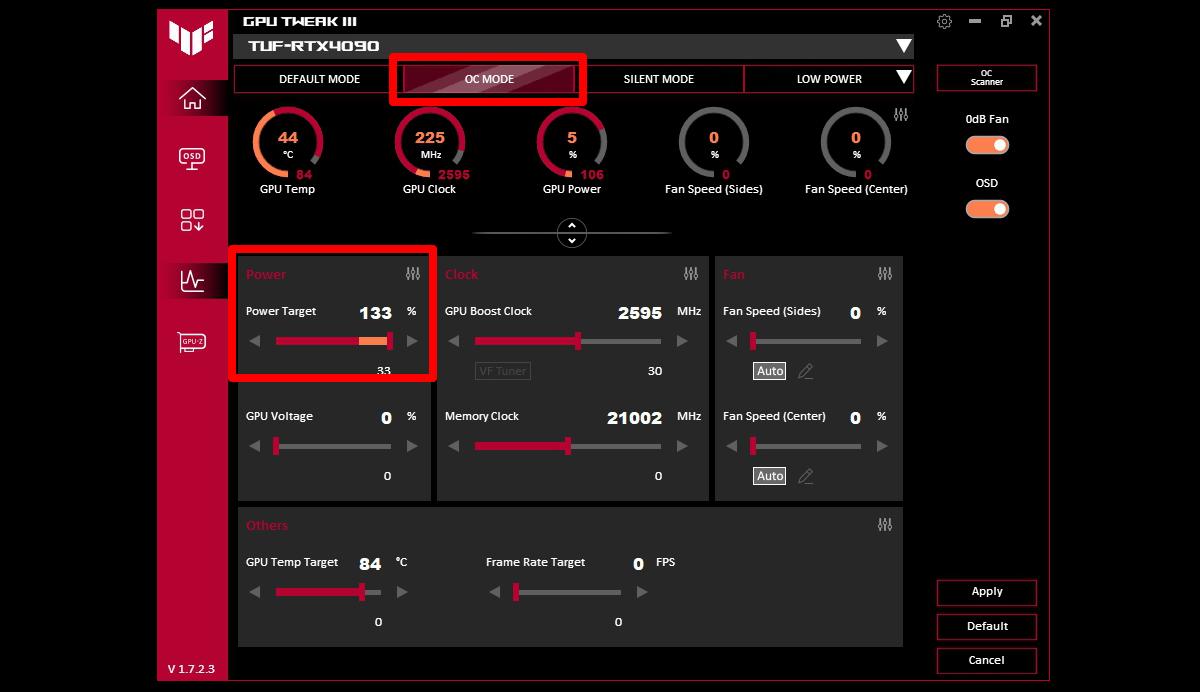1200x692 pixels.
Task: Select the OSD monitor icon in the sidebar
Action: [x=191, y=158]
